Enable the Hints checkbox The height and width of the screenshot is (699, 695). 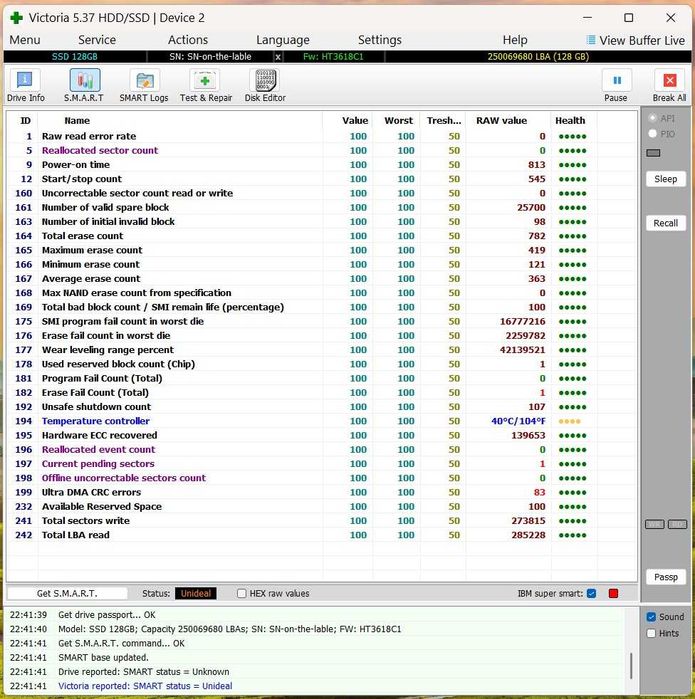pos(651,633)
